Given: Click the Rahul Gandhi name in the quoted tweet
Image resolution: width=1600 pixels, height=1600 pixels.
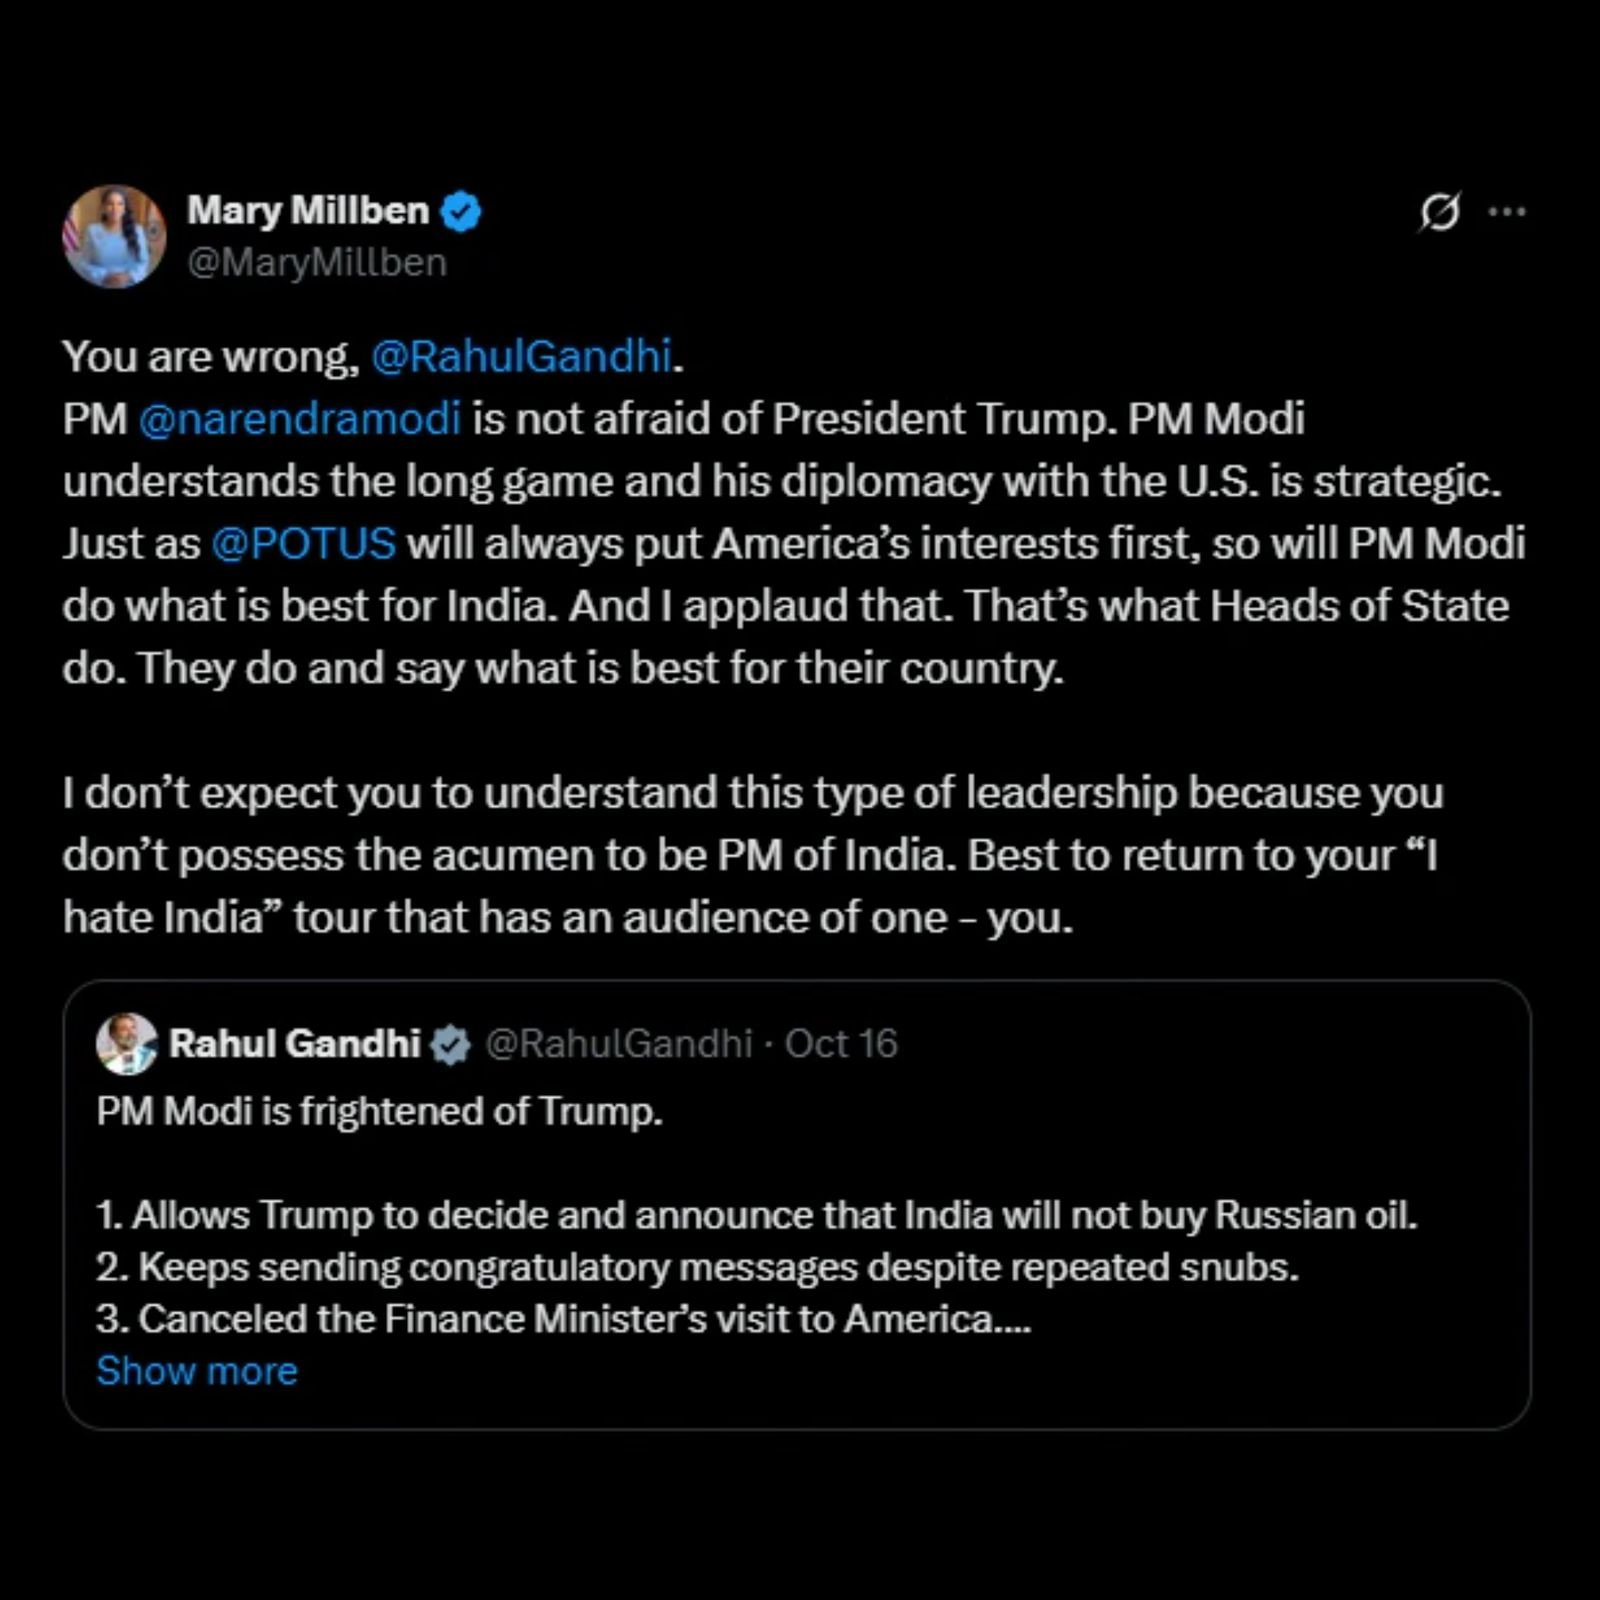Looking at the screenshot, I should pyautogui.click(x=294, y=1044).
